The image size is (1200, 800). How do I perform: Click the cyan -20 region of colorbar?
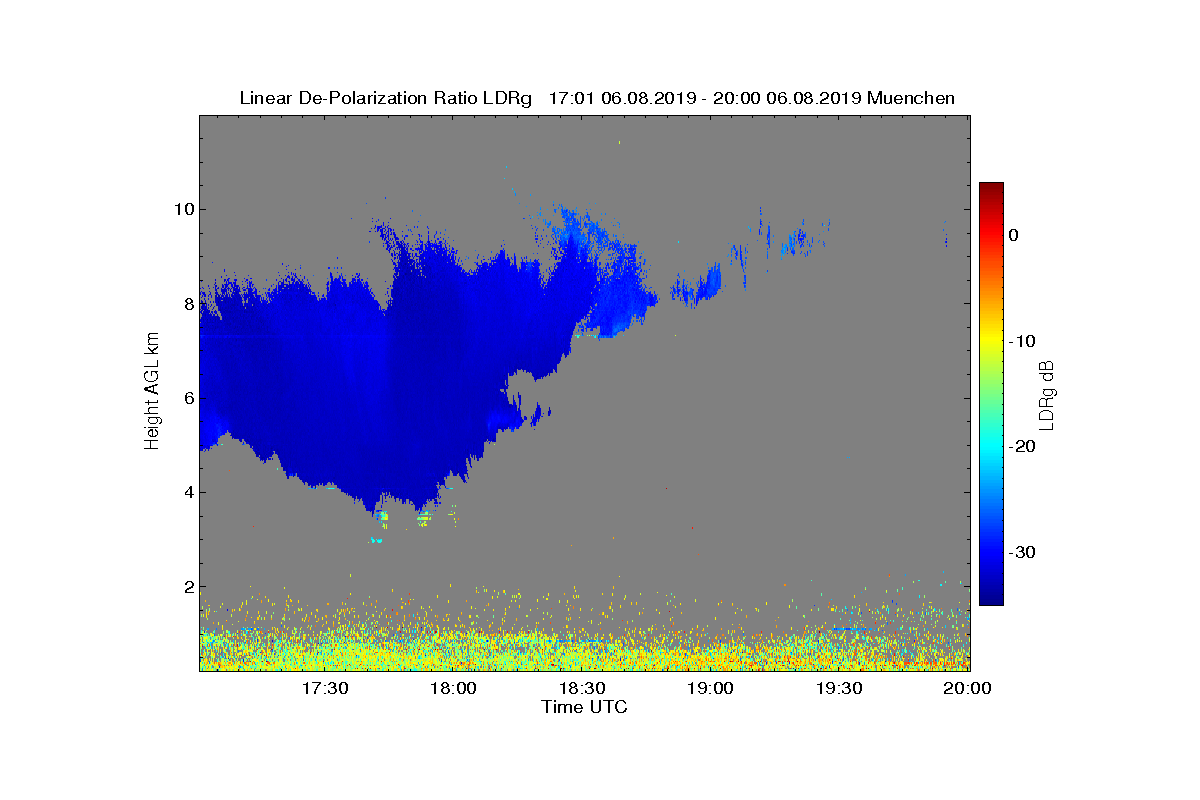pos(991,447)
